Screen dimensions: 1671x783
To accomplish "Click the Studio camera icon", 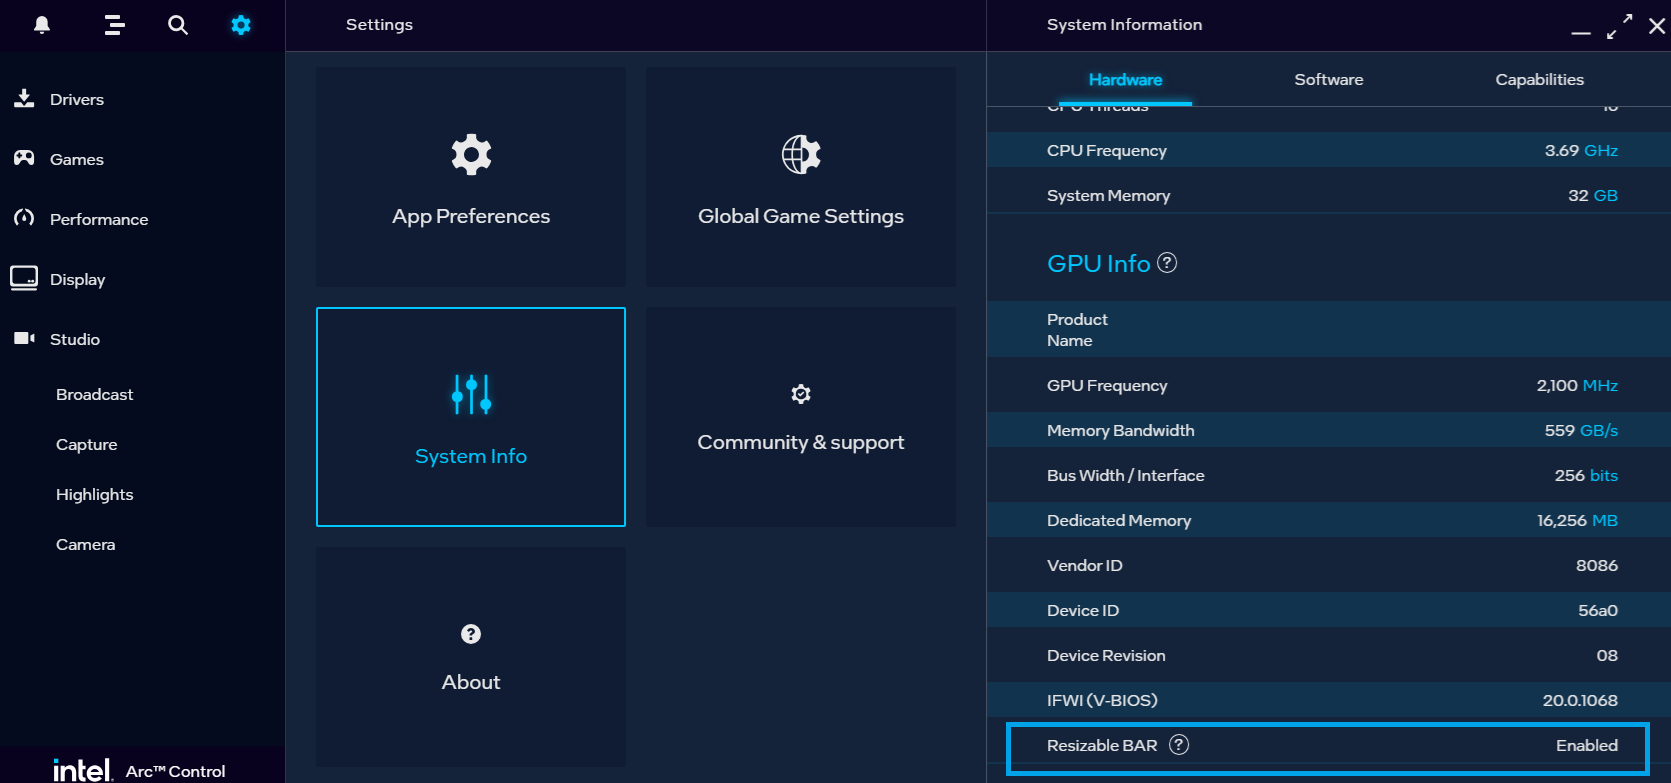I will point(24,338).
